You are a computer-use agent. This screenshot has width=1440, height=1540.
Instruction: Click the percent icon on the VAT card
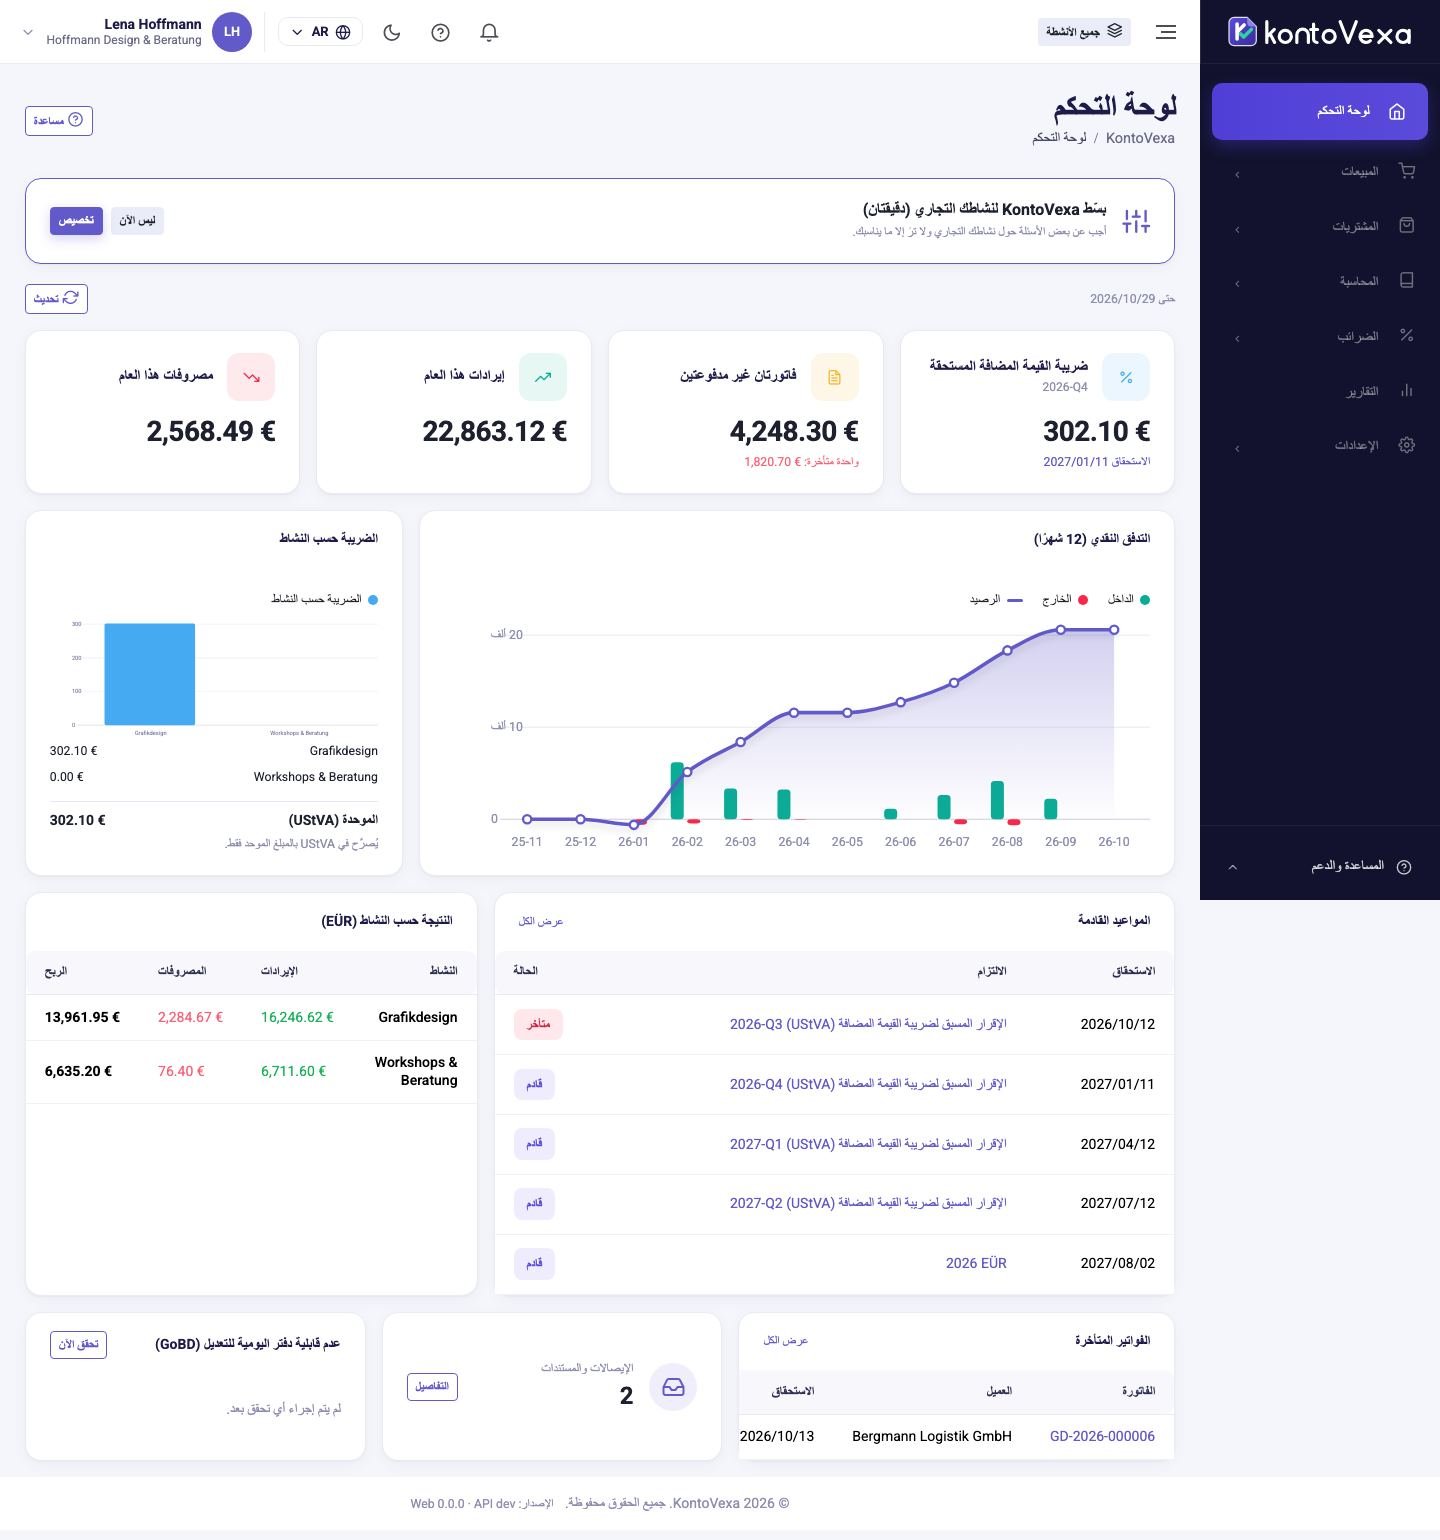1126,377
